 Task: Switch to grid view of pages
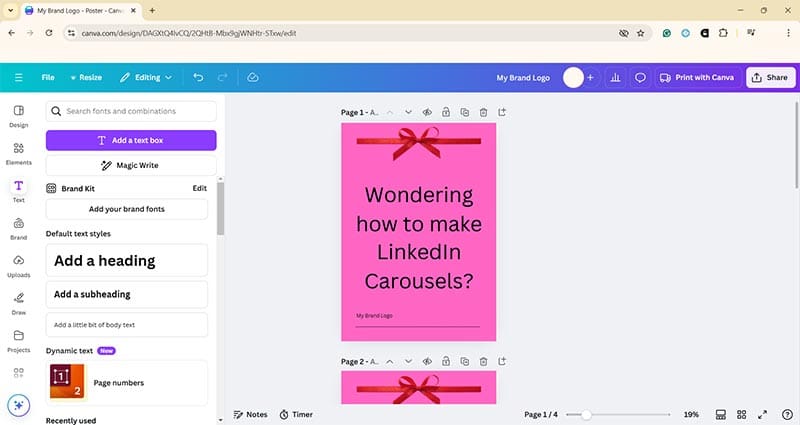pyautogui.click(x=741, y=414)
